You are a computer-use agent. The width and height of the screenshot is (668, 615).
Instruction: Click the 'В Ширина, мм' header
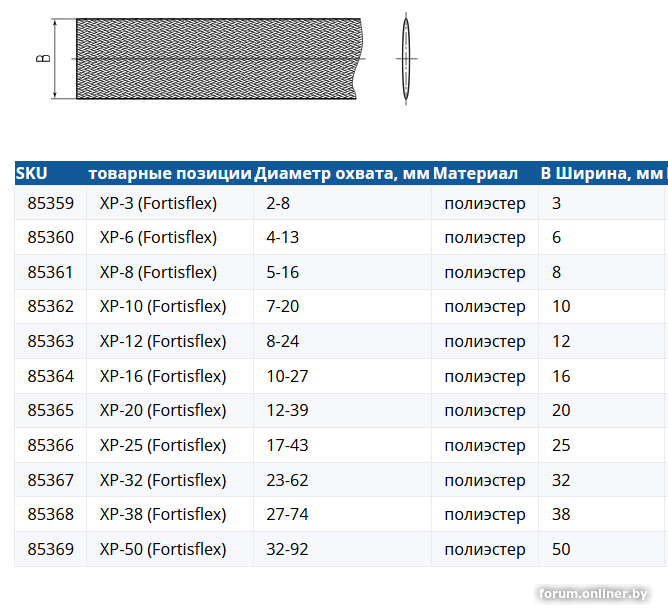tap(601, 173)
